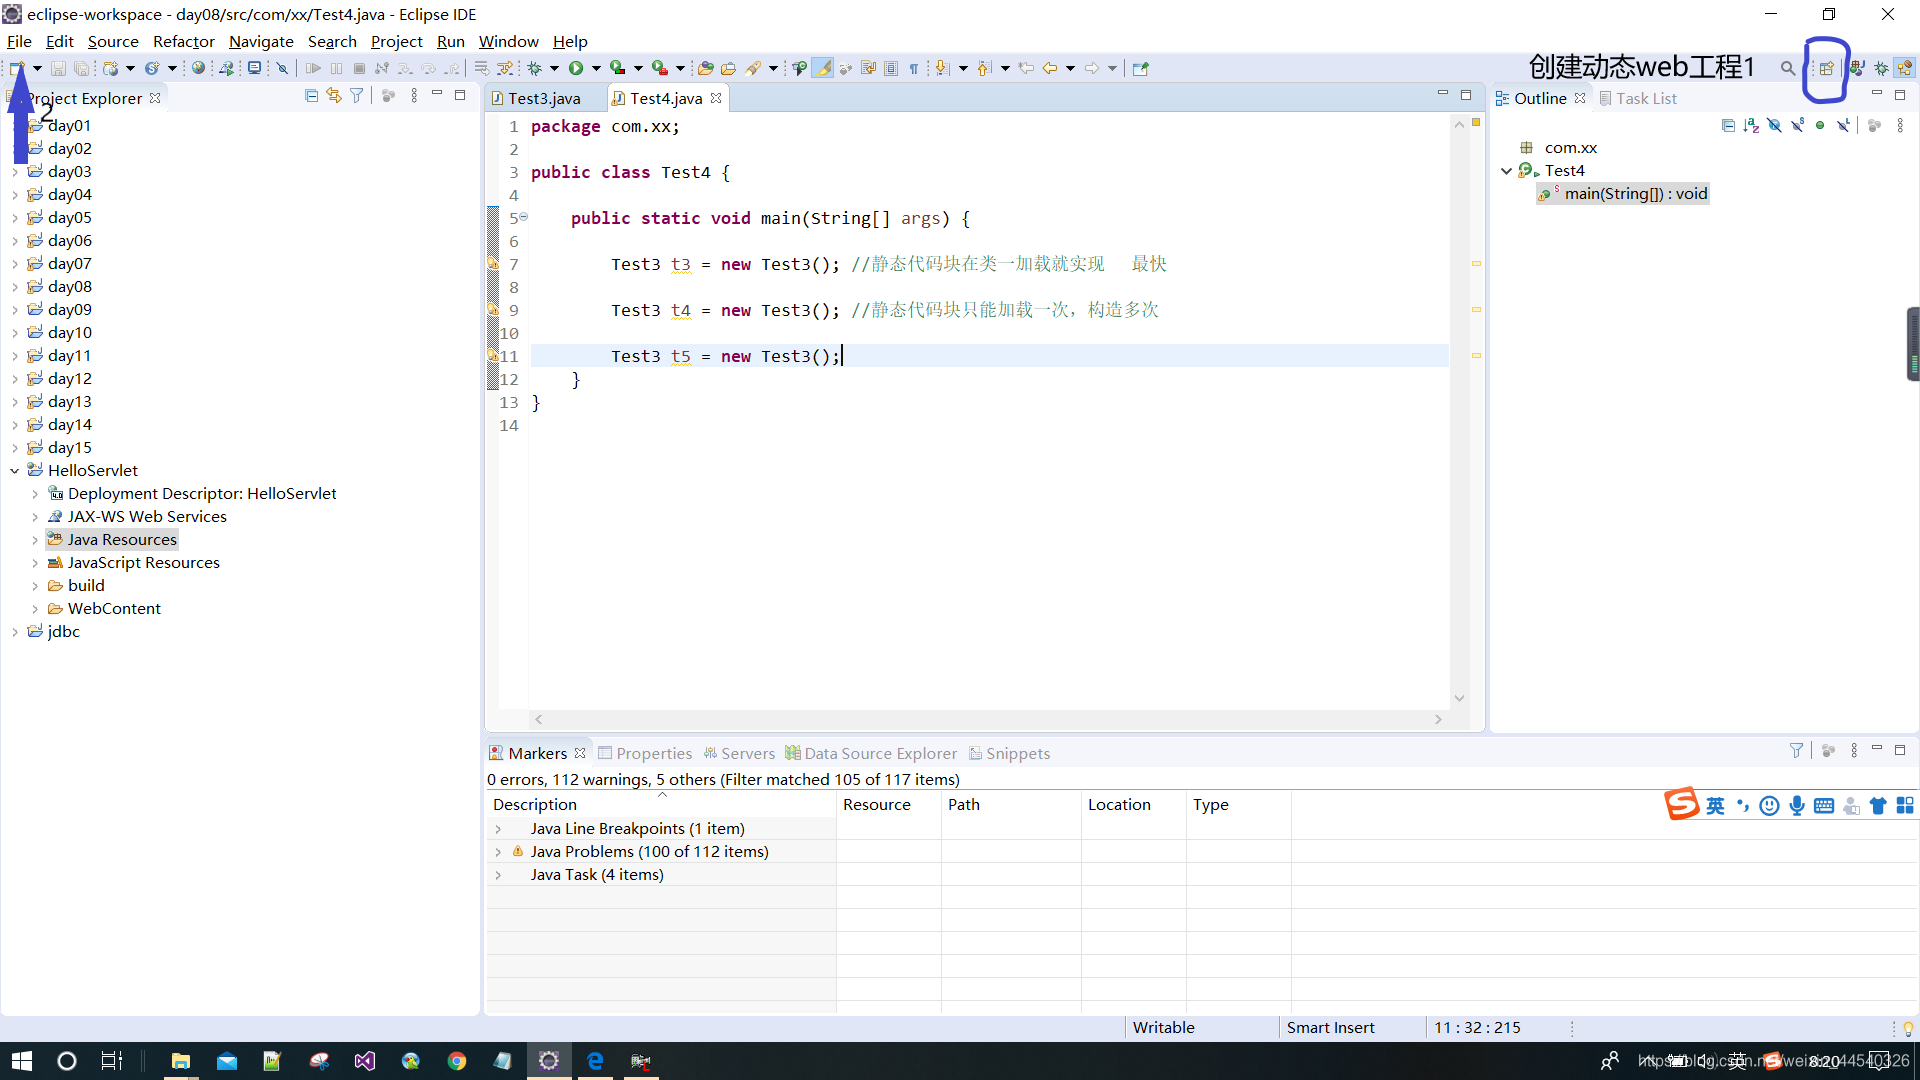This screenshot has height=1080, width=1920.
Task: Open a new perspective
Action: [x=1827, y=67]
